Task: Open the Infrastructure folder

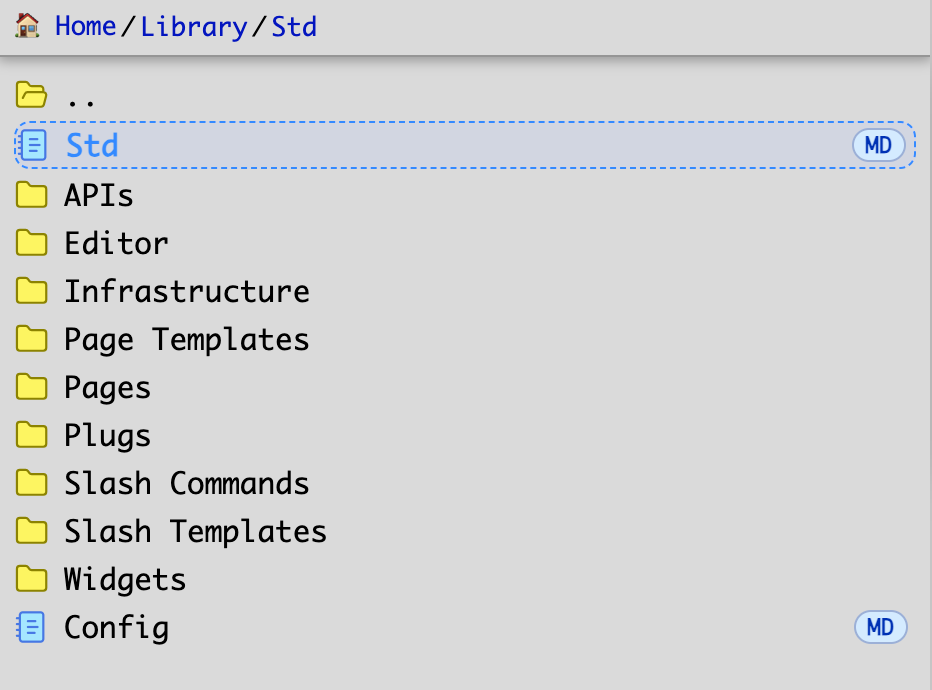Action: click(187, 292)
